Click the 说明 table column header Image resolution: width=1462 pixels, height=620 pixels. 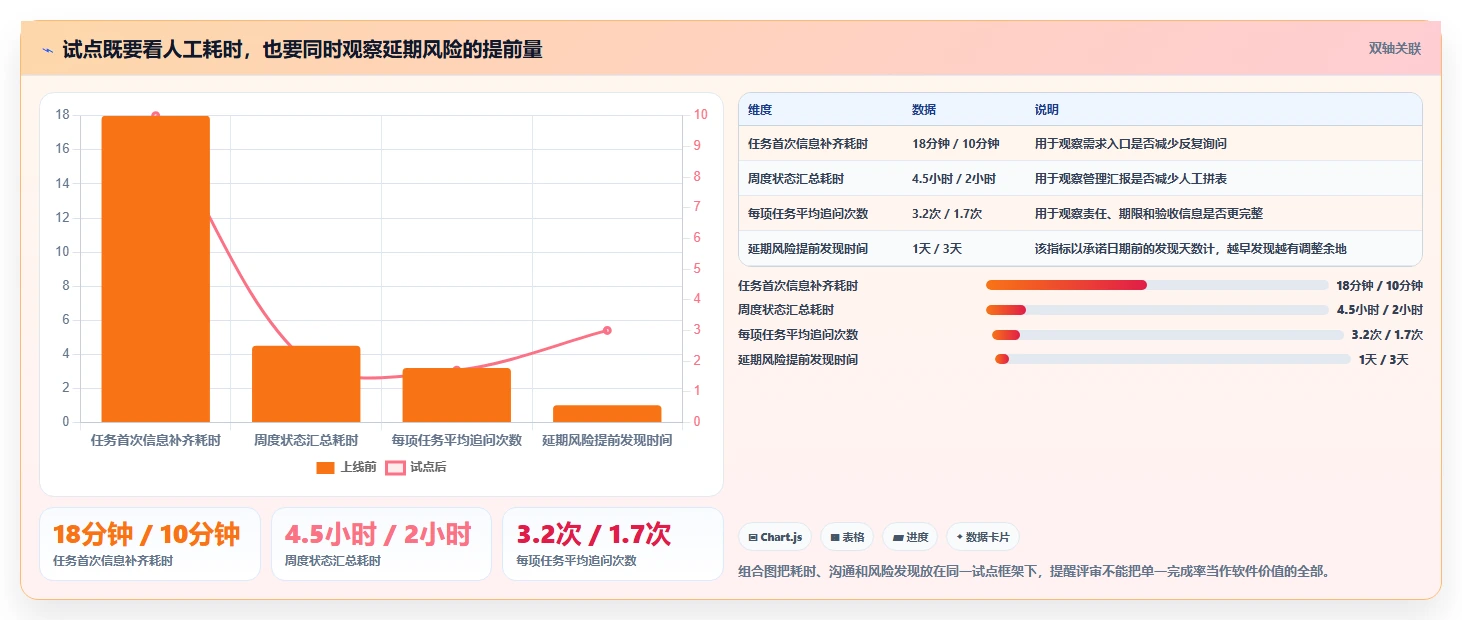(x=1047, y=110)
